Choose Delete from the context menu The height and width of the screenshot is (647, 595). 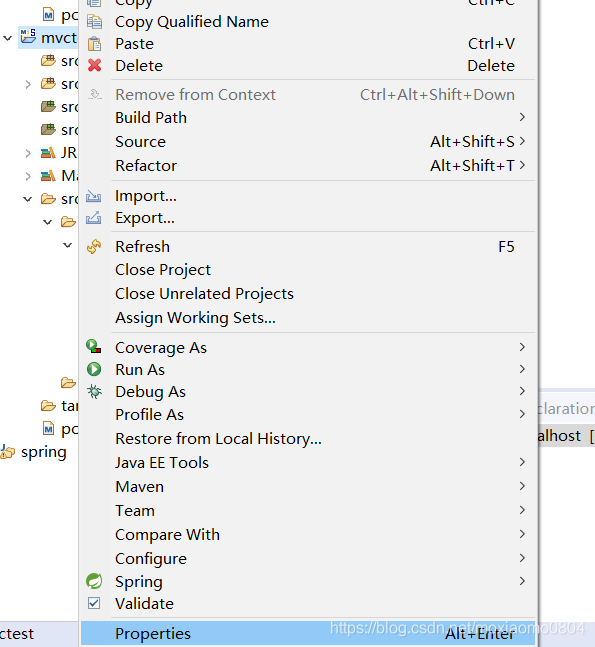[x=308, y=66]
